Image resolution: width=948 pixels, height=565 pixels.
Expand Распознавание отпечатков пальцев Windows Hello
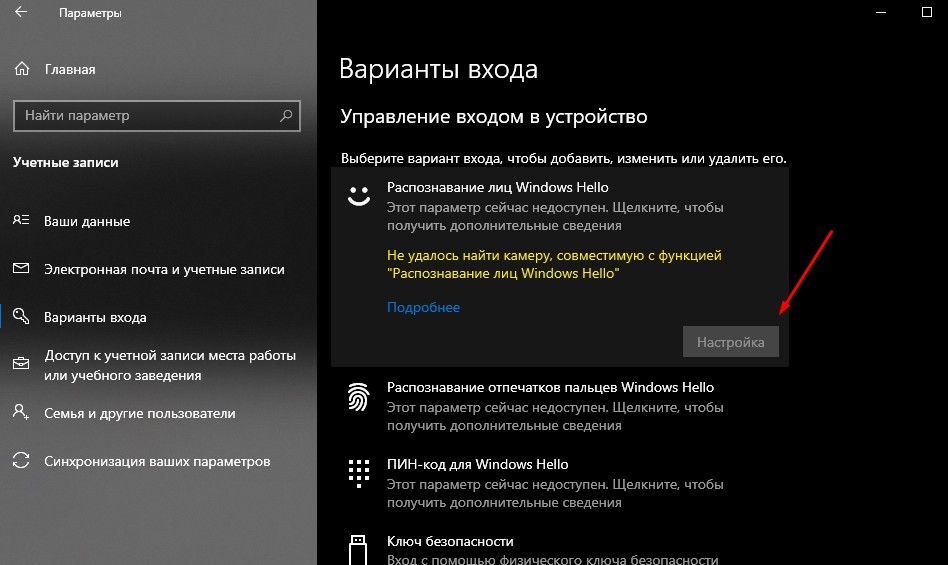[550, 387]
